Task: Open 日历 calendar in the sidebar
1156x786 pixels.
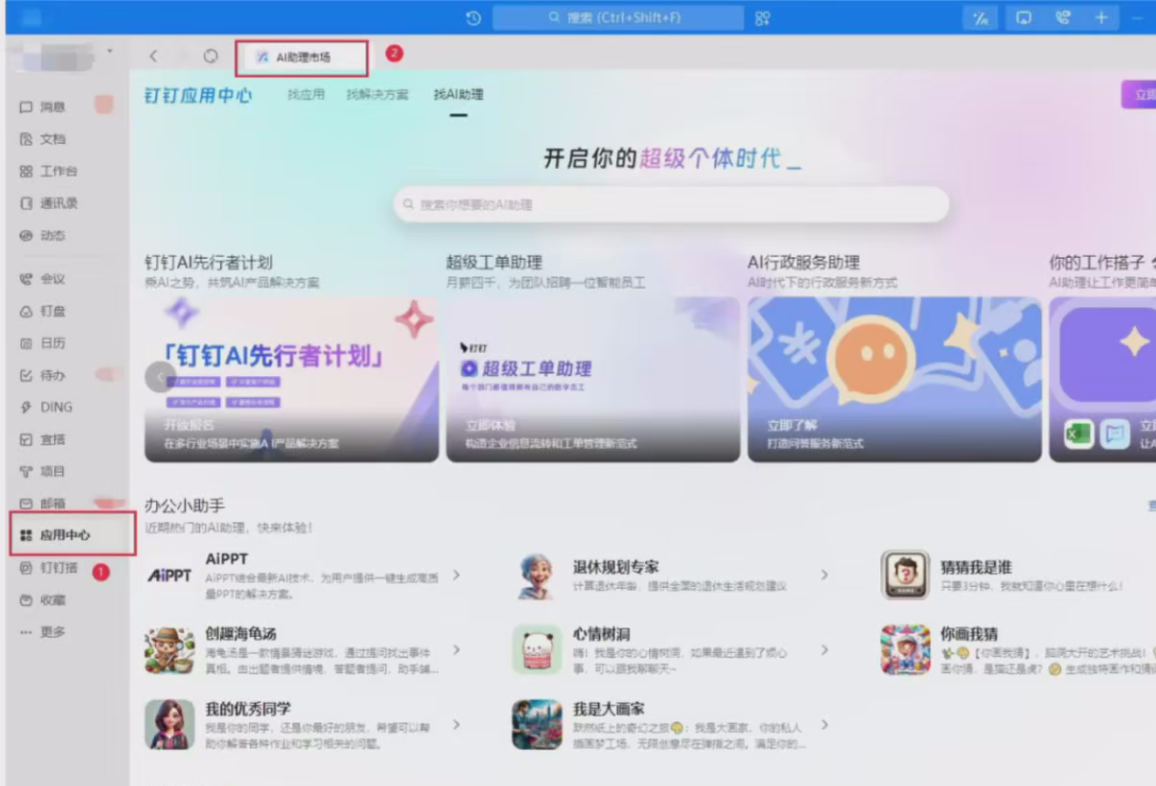Action: point(43,343)
